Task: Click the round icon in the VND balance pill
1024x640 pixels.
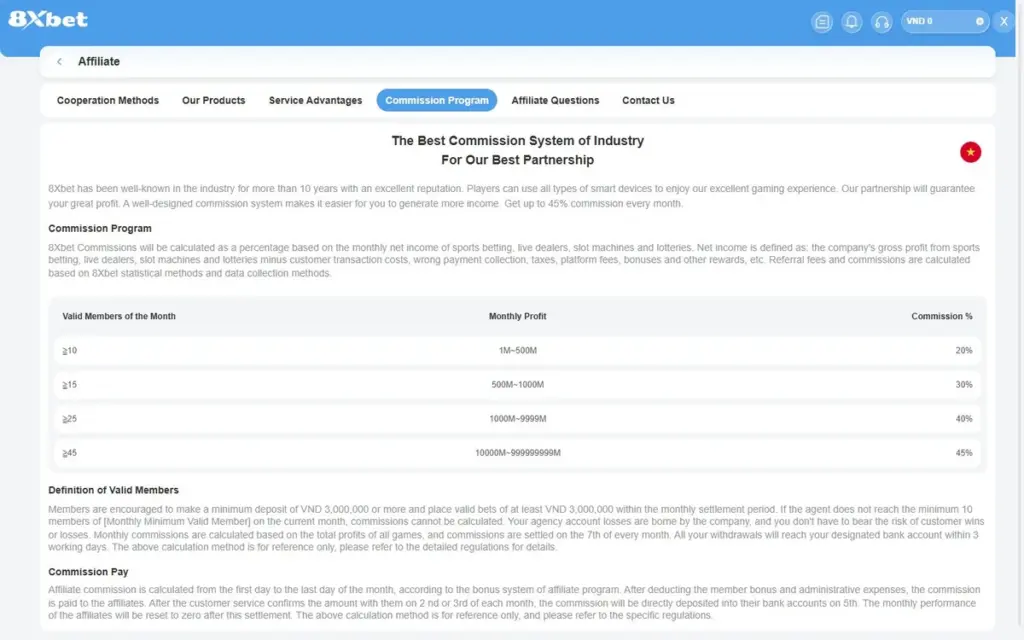Action: [x=980, y=22]
